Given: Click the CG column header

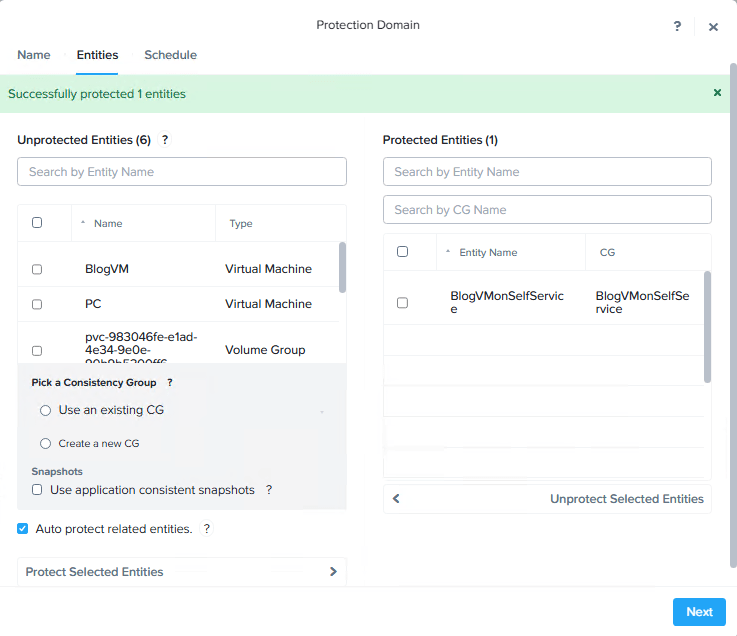Looking at the screenshot, I should click(607, 252).
